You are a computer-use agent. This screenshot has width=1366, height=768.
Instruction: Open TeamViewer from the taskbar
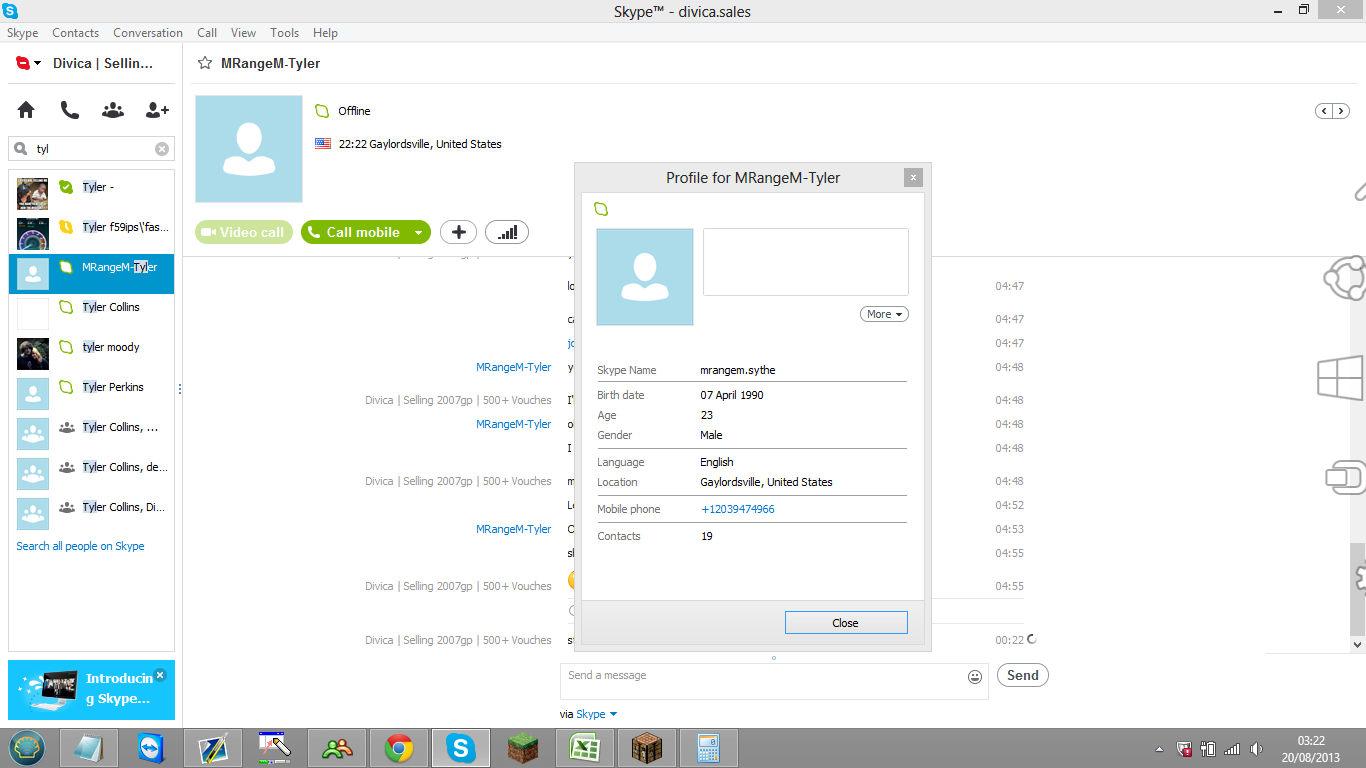151,748
